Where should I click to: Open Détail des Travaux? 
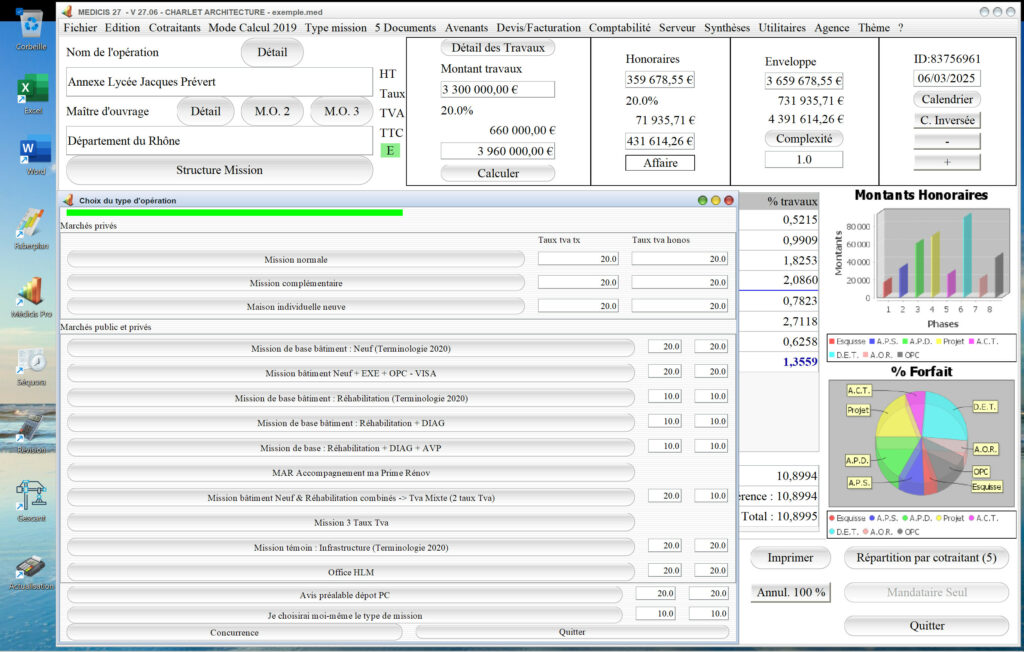(x=498, y=48)
